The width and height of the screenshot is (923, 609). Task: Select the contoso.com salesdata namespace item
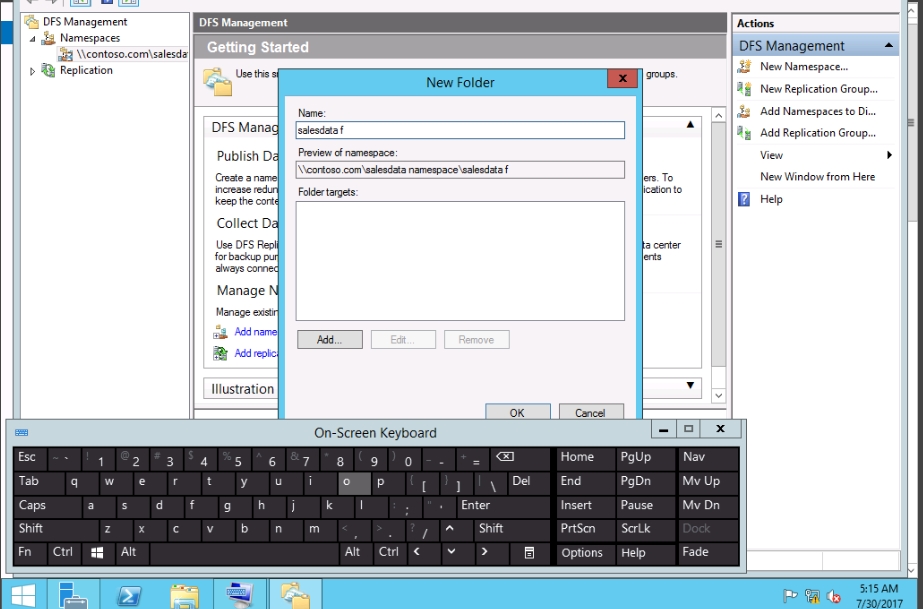tap(130, 54)
